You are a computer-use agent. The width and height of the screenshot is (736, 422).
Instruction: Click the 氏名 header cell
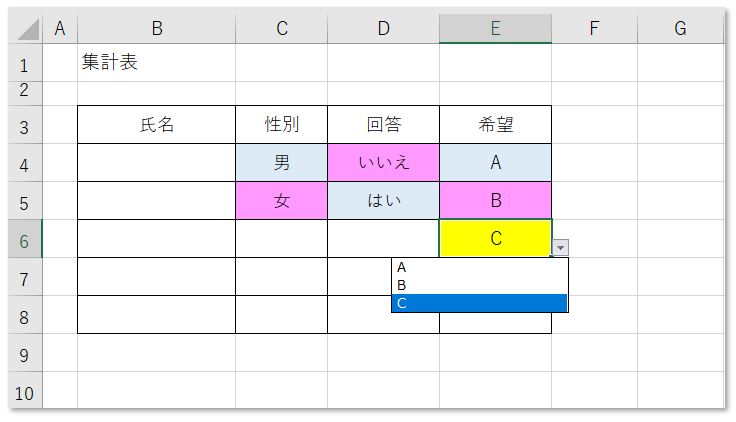pos(156,124)
